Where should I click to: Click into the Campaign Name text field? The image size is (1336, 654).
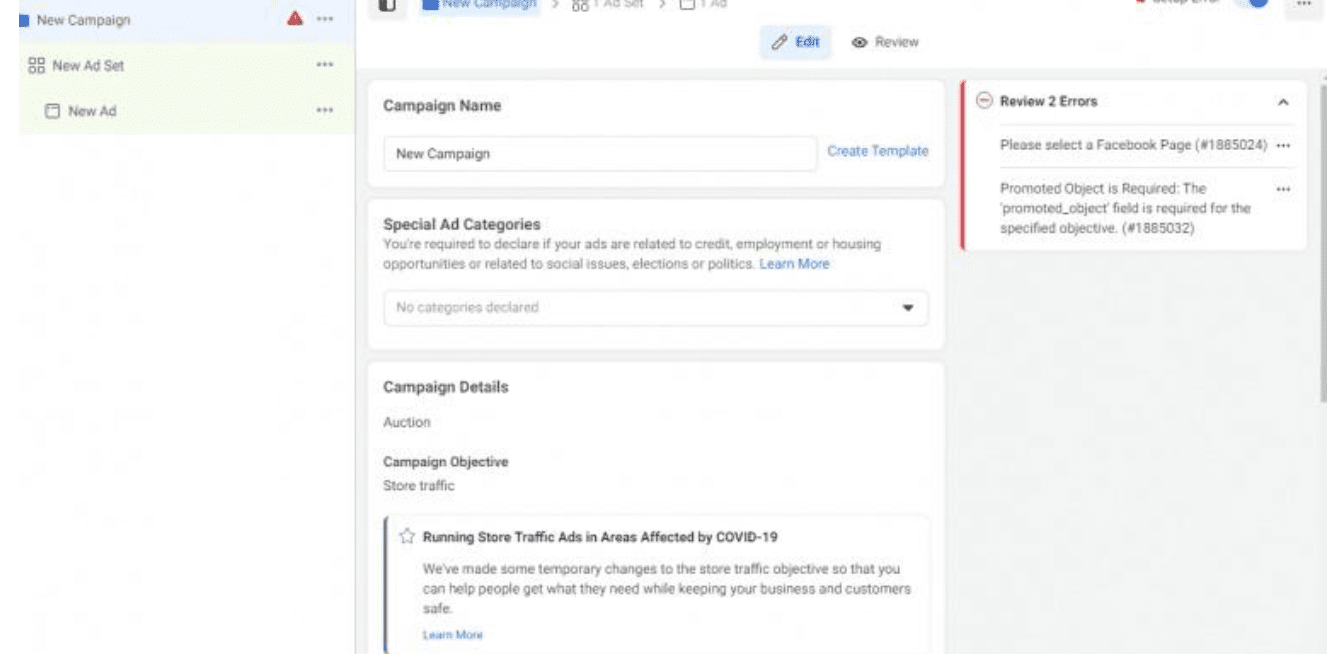tap(600, 154)
